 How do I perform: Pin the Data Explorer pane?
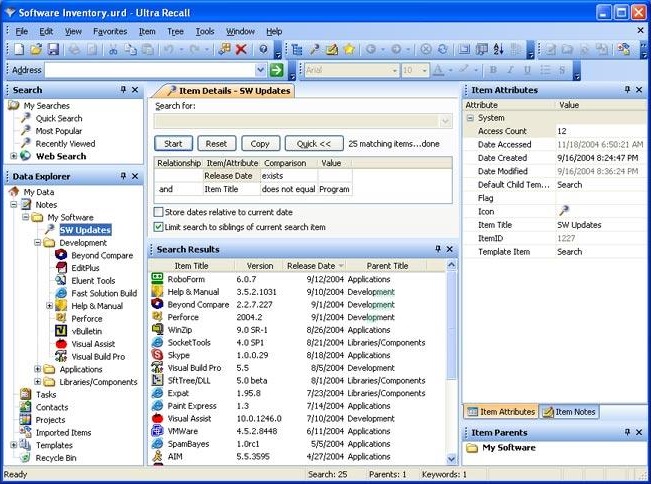point(123,176)
